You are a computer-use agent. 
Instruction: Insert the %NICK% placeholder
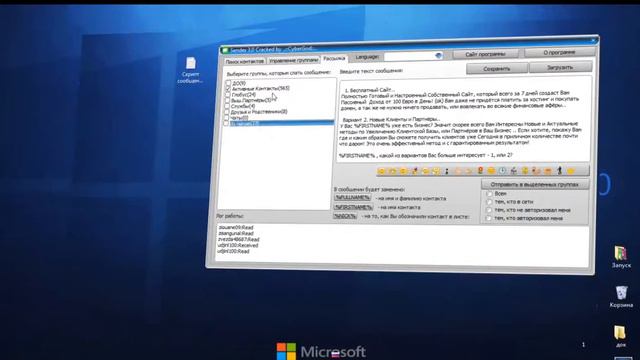pyautogui.click(x=345, y=216)
